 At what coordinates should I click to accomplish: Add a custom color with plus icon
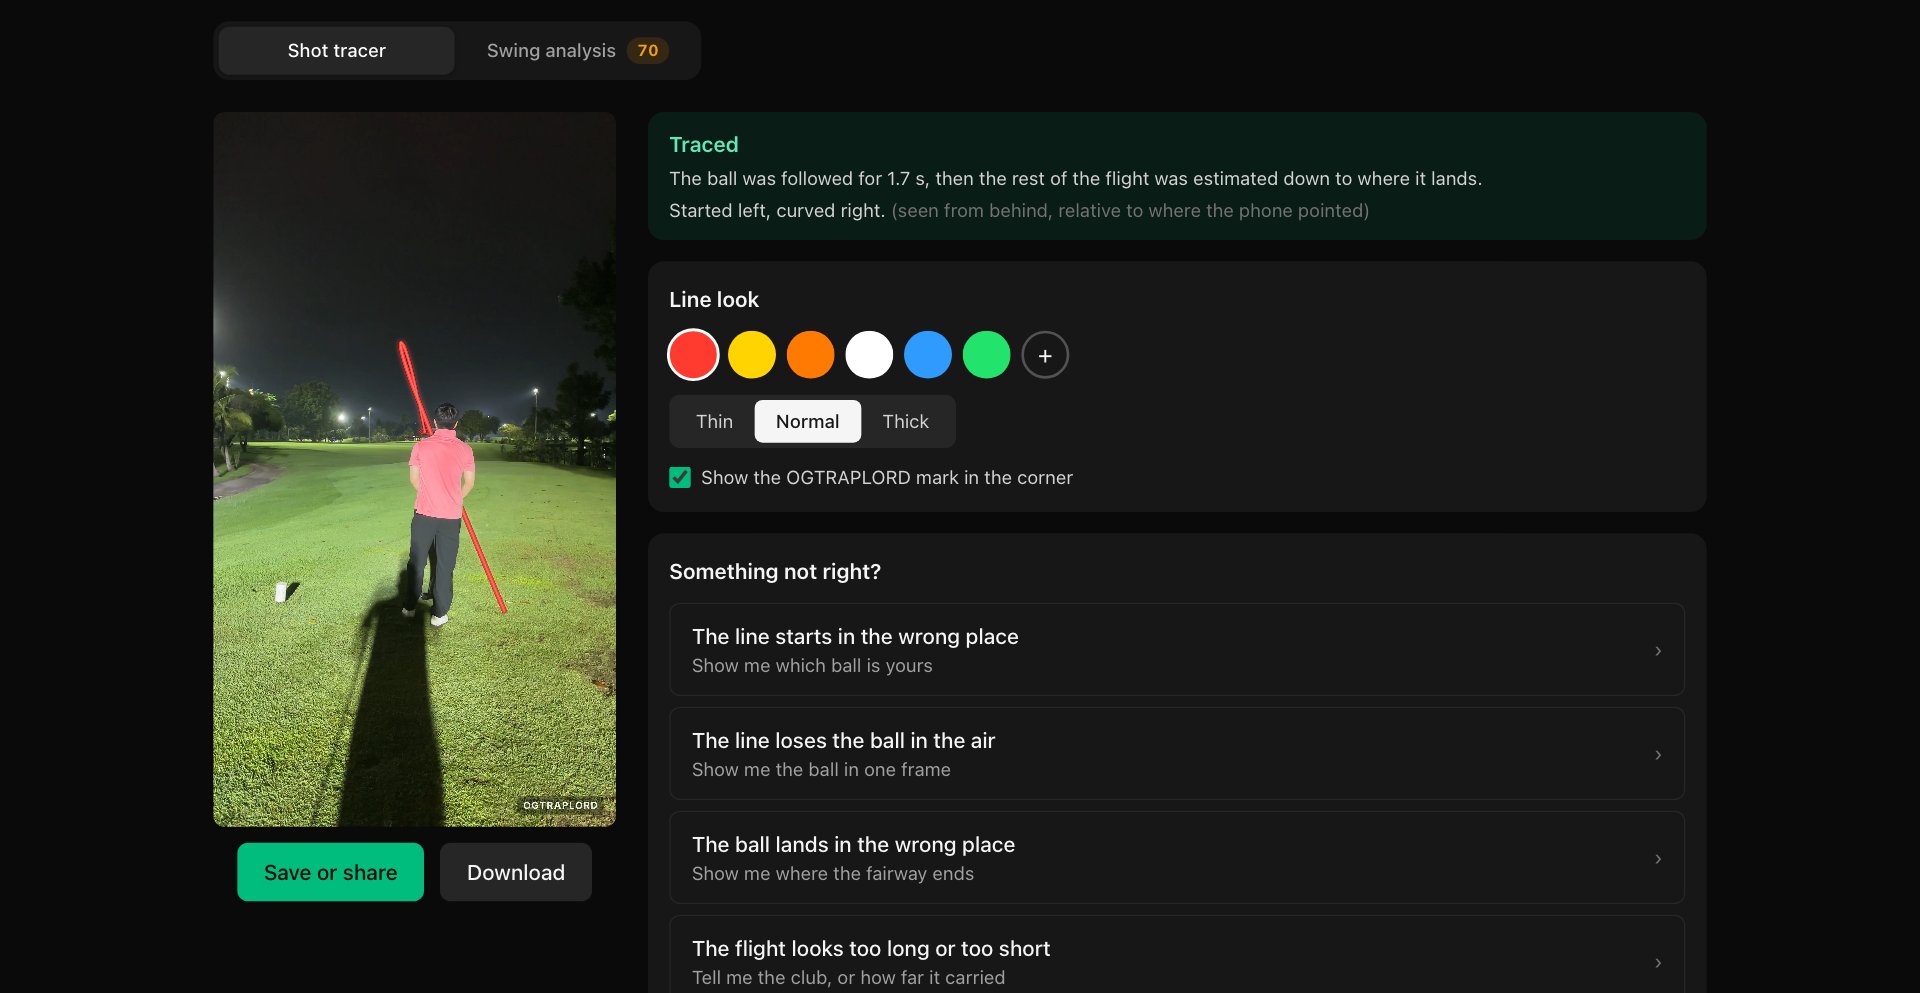pyautogui.click(x=1045, y=355)
